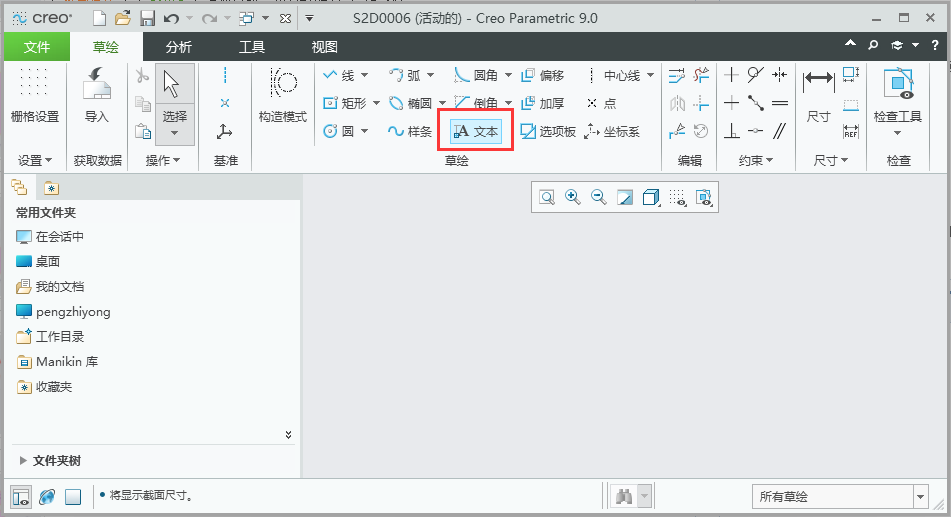Open the 设置 group dropdown
951x517 pixels.
click(x=35, y=160)
